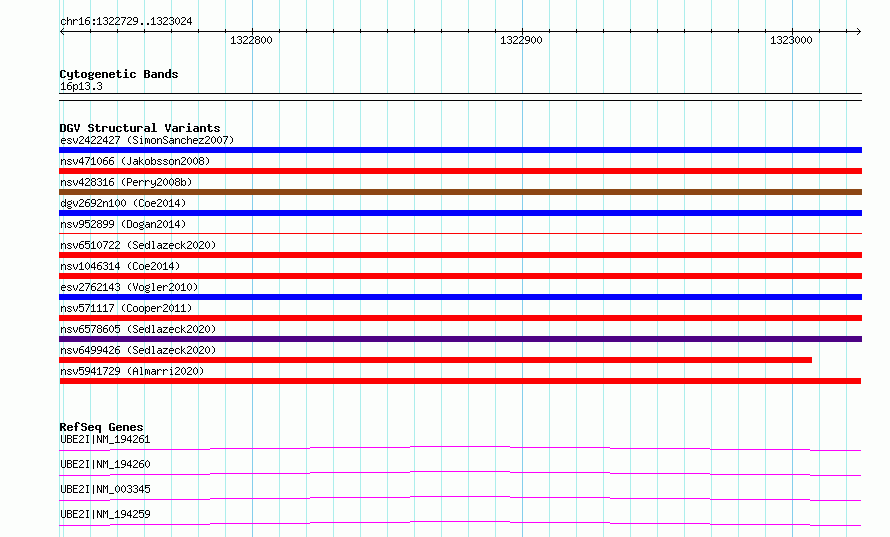Click the ruler's left arrowhead

click(x=62, y=31)
